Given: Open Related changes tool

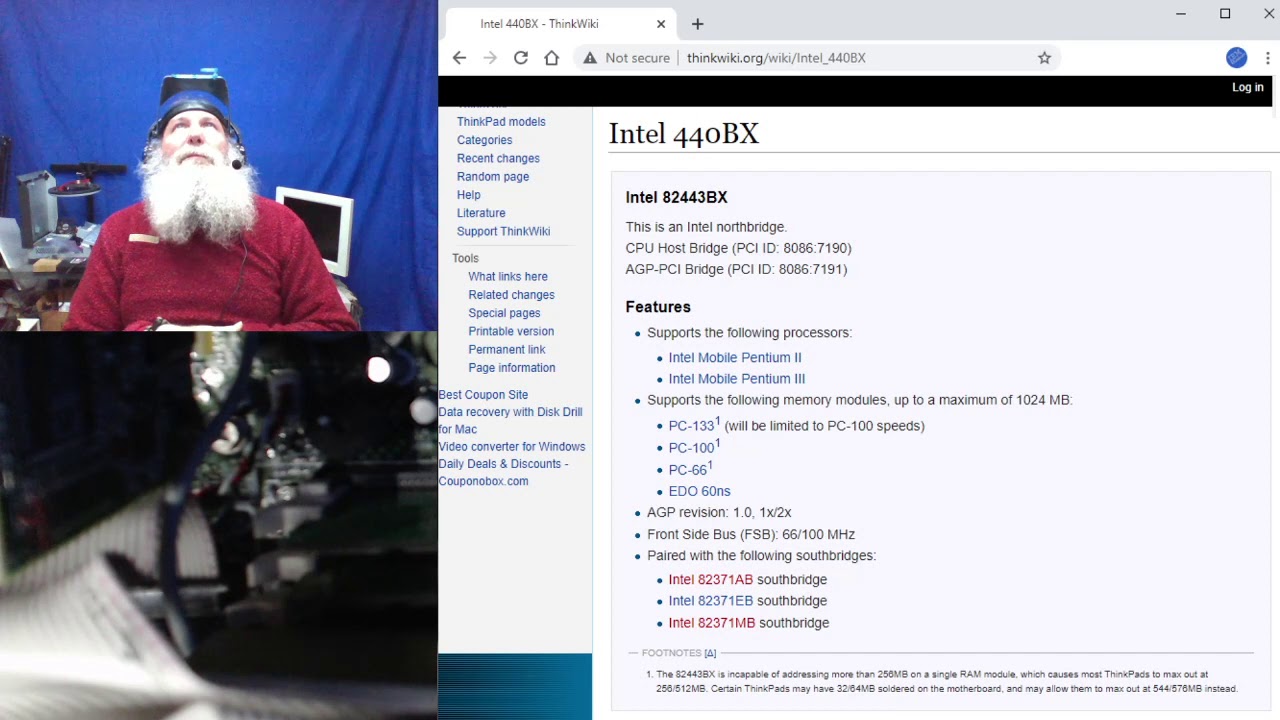Looking at the screenshot, I should (511, 295).
